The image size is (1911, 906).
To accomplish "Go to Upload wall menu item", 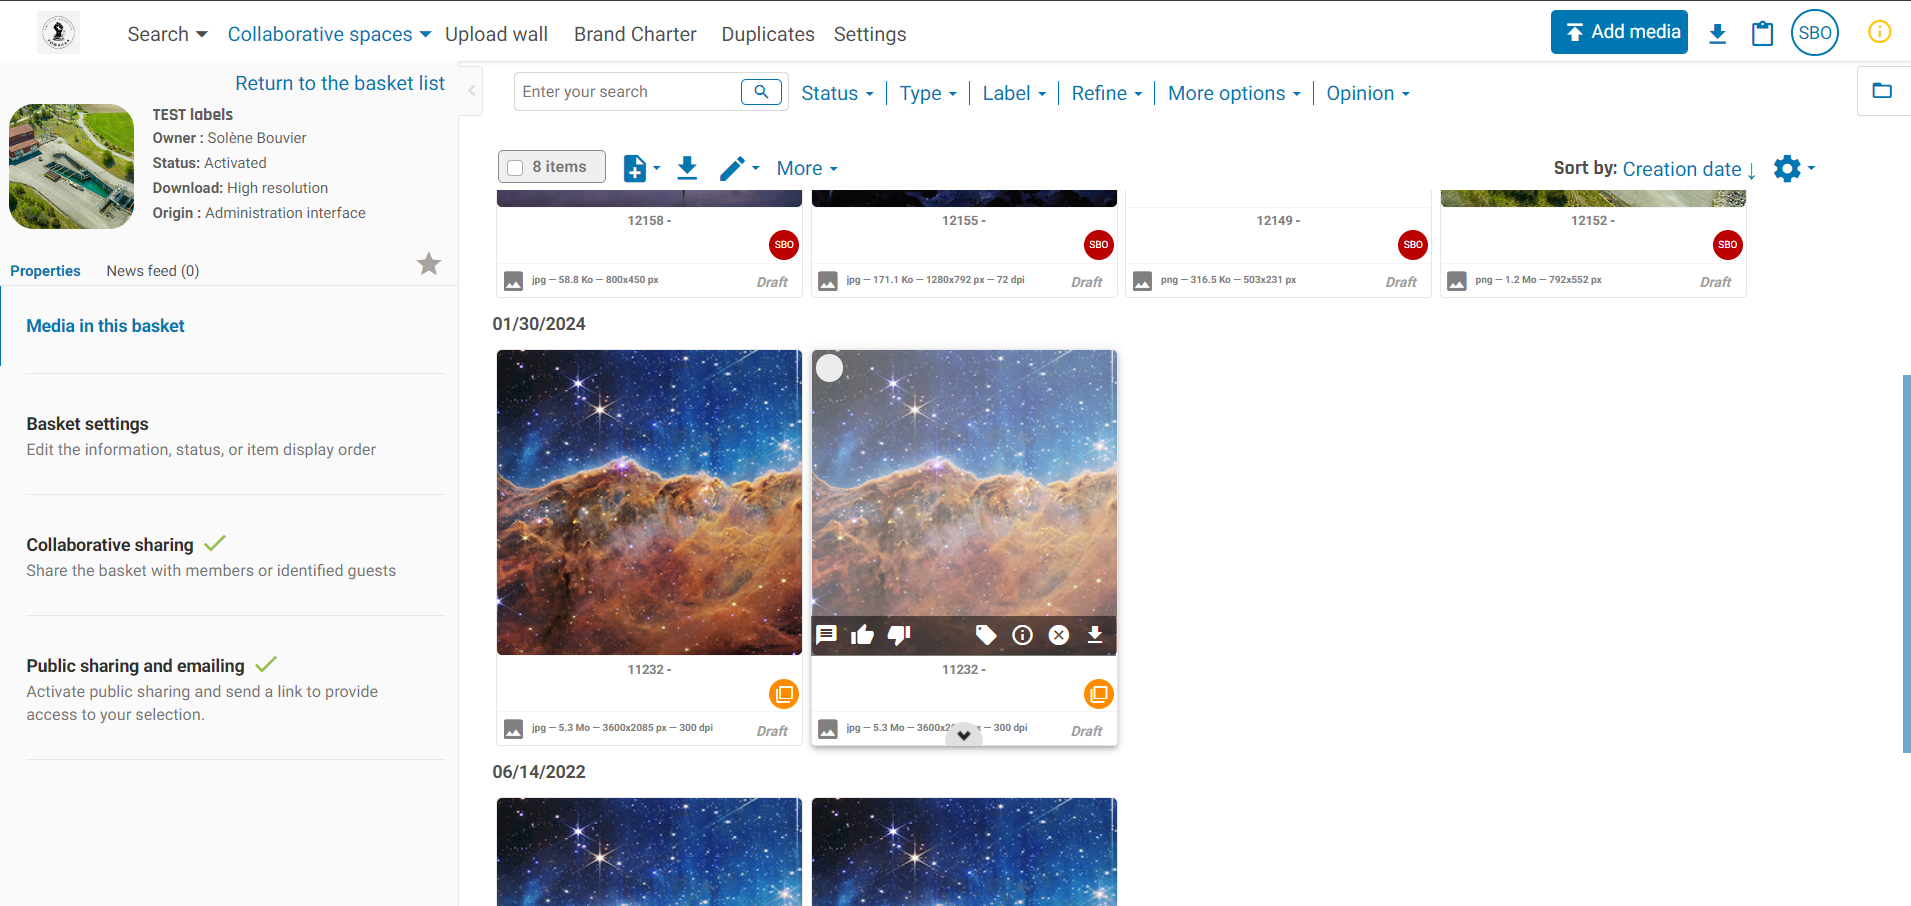I will [x=496, y=34].
